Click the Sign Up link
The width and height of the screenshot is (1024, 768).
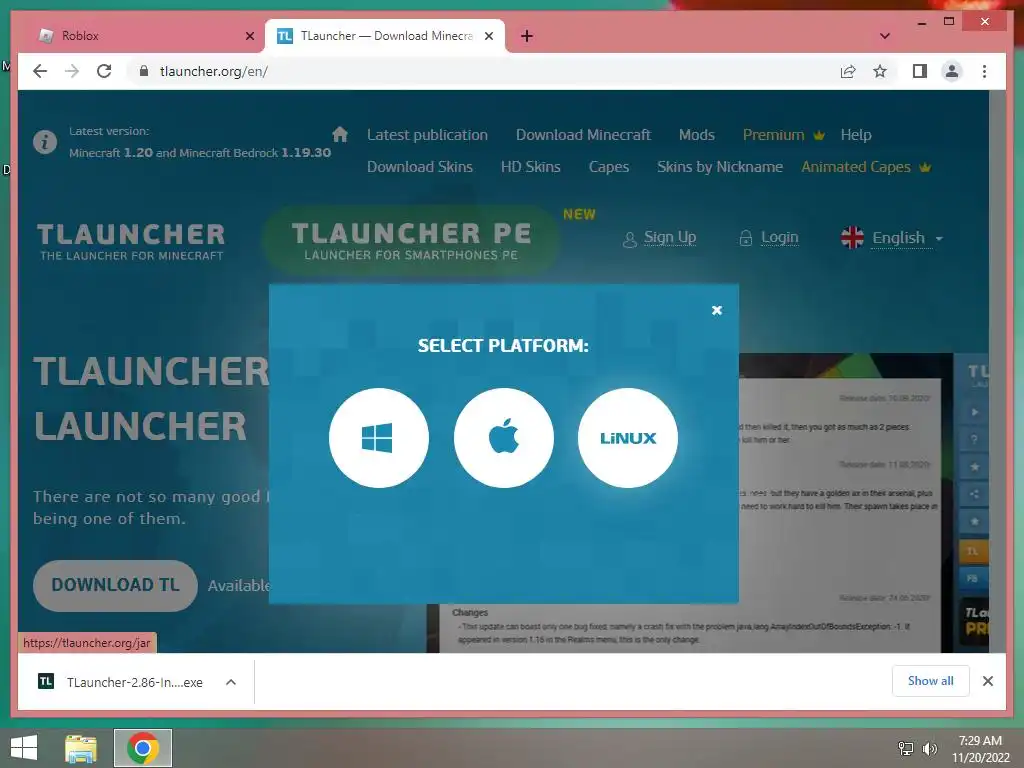(x=669, y=237)
